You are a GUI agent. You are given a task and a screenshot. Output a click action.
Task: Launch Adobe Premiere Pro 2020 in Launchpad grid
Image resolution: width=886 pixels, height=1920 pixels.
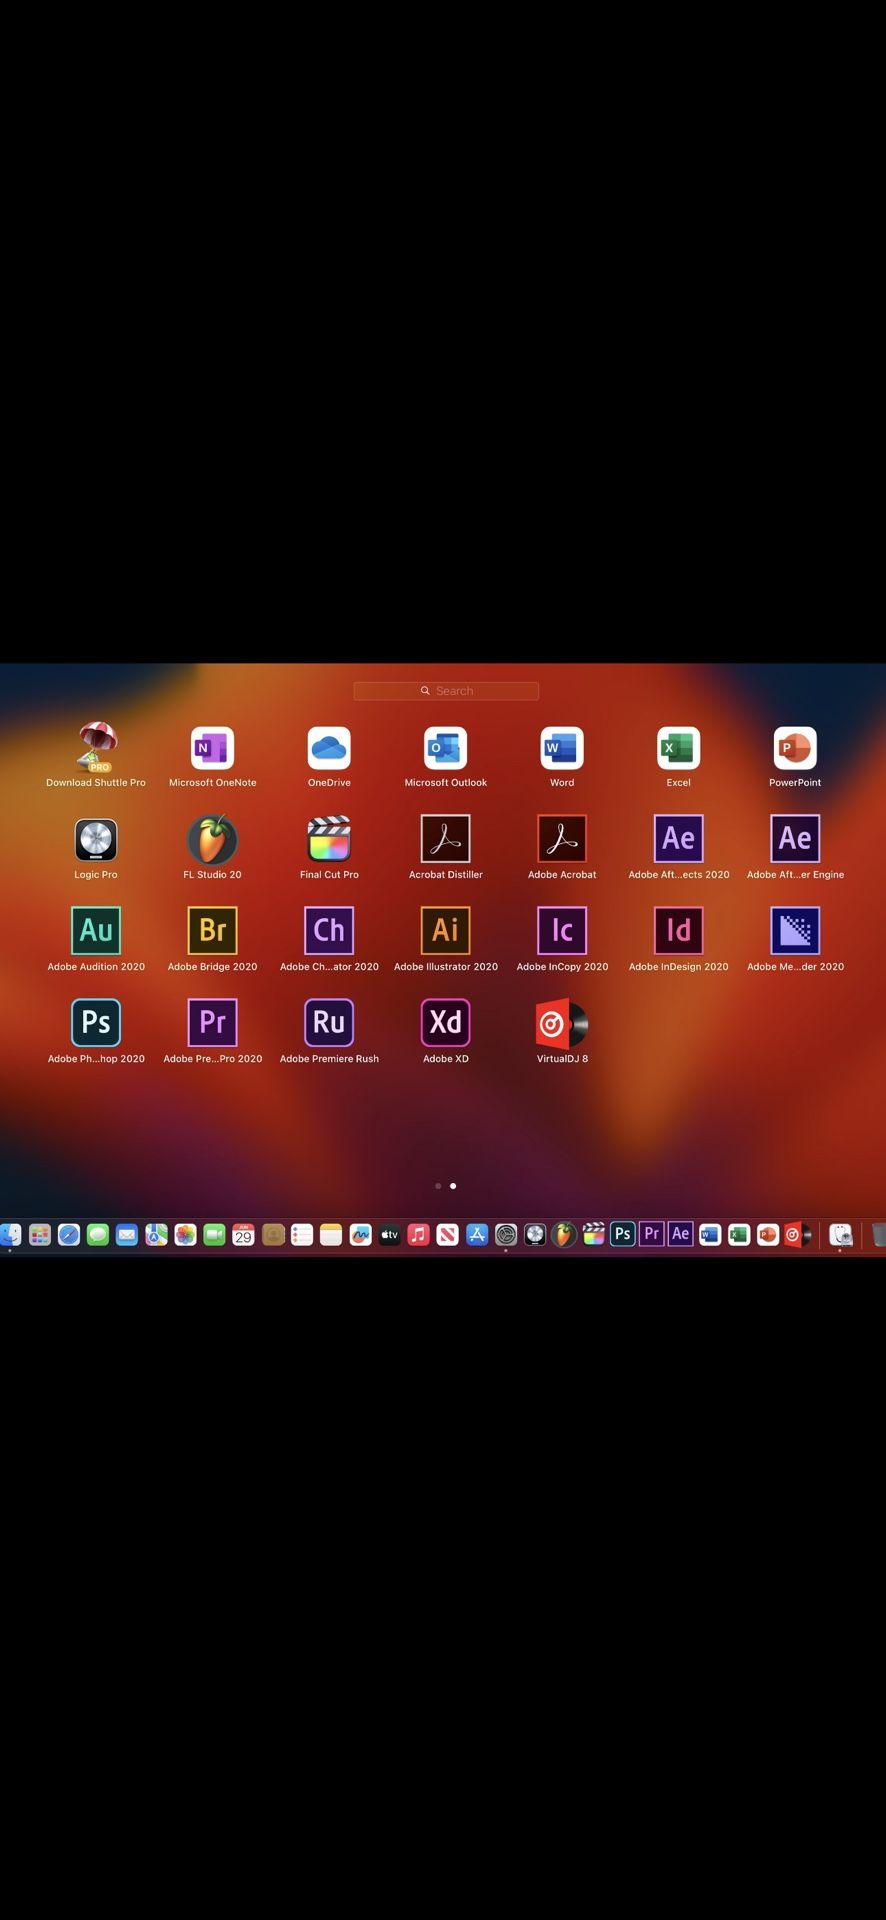(213, 1023)
